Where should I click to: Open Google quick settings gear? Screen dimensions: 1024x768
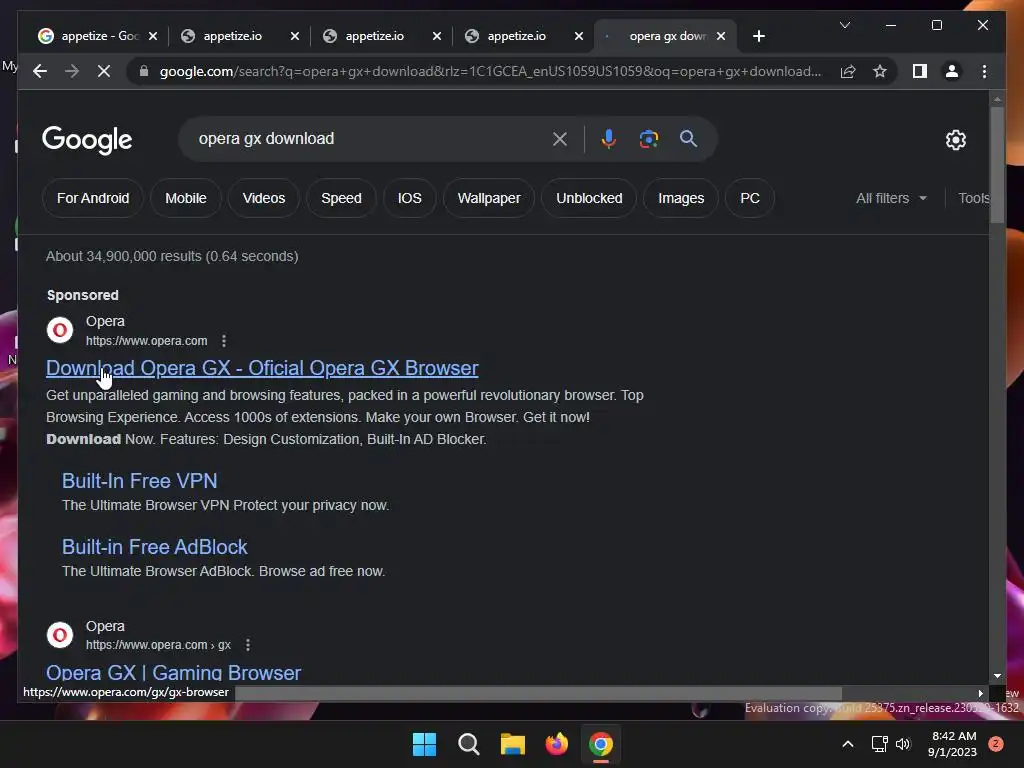pos(955,140)
